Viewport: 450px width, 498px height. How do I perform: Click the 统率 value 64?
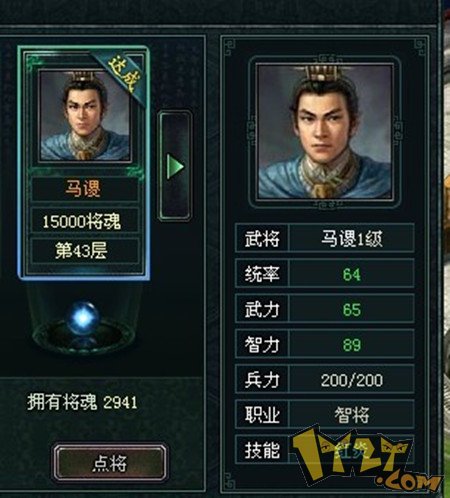(352, 275)
